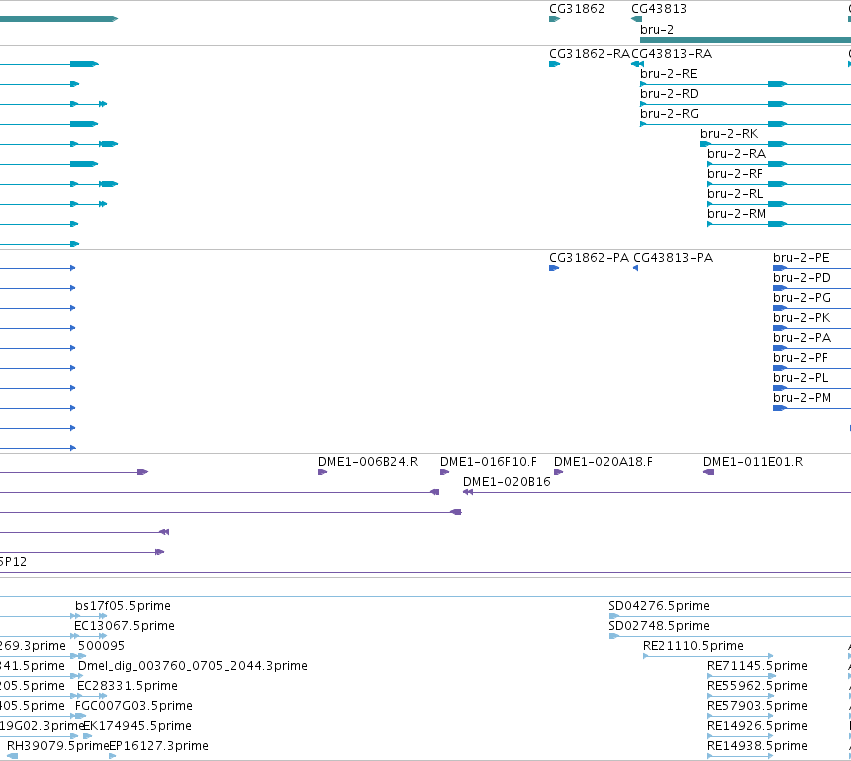Click the CG31862 gene label

coord(576,9)
